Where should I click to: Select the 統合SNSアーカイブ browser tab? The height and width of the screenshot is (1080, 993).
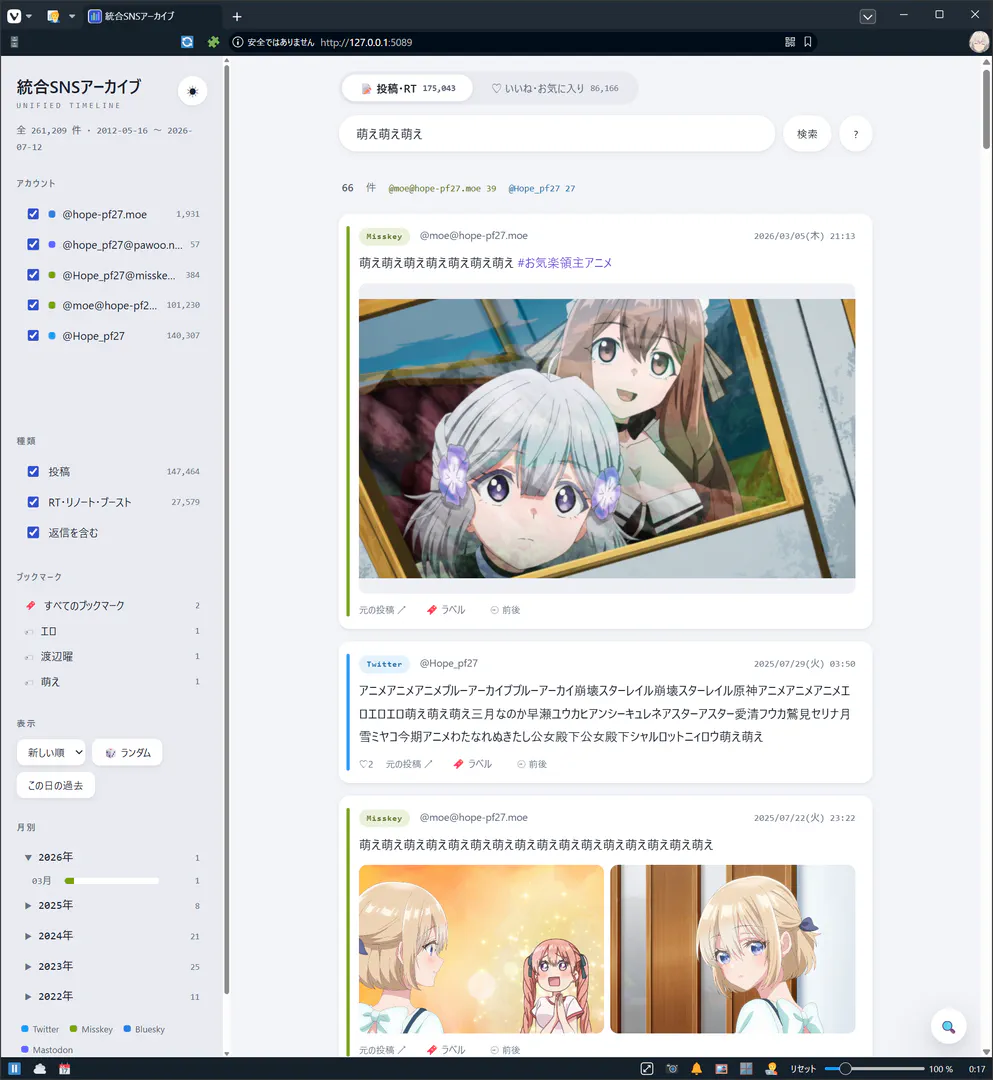coord(153,16)
